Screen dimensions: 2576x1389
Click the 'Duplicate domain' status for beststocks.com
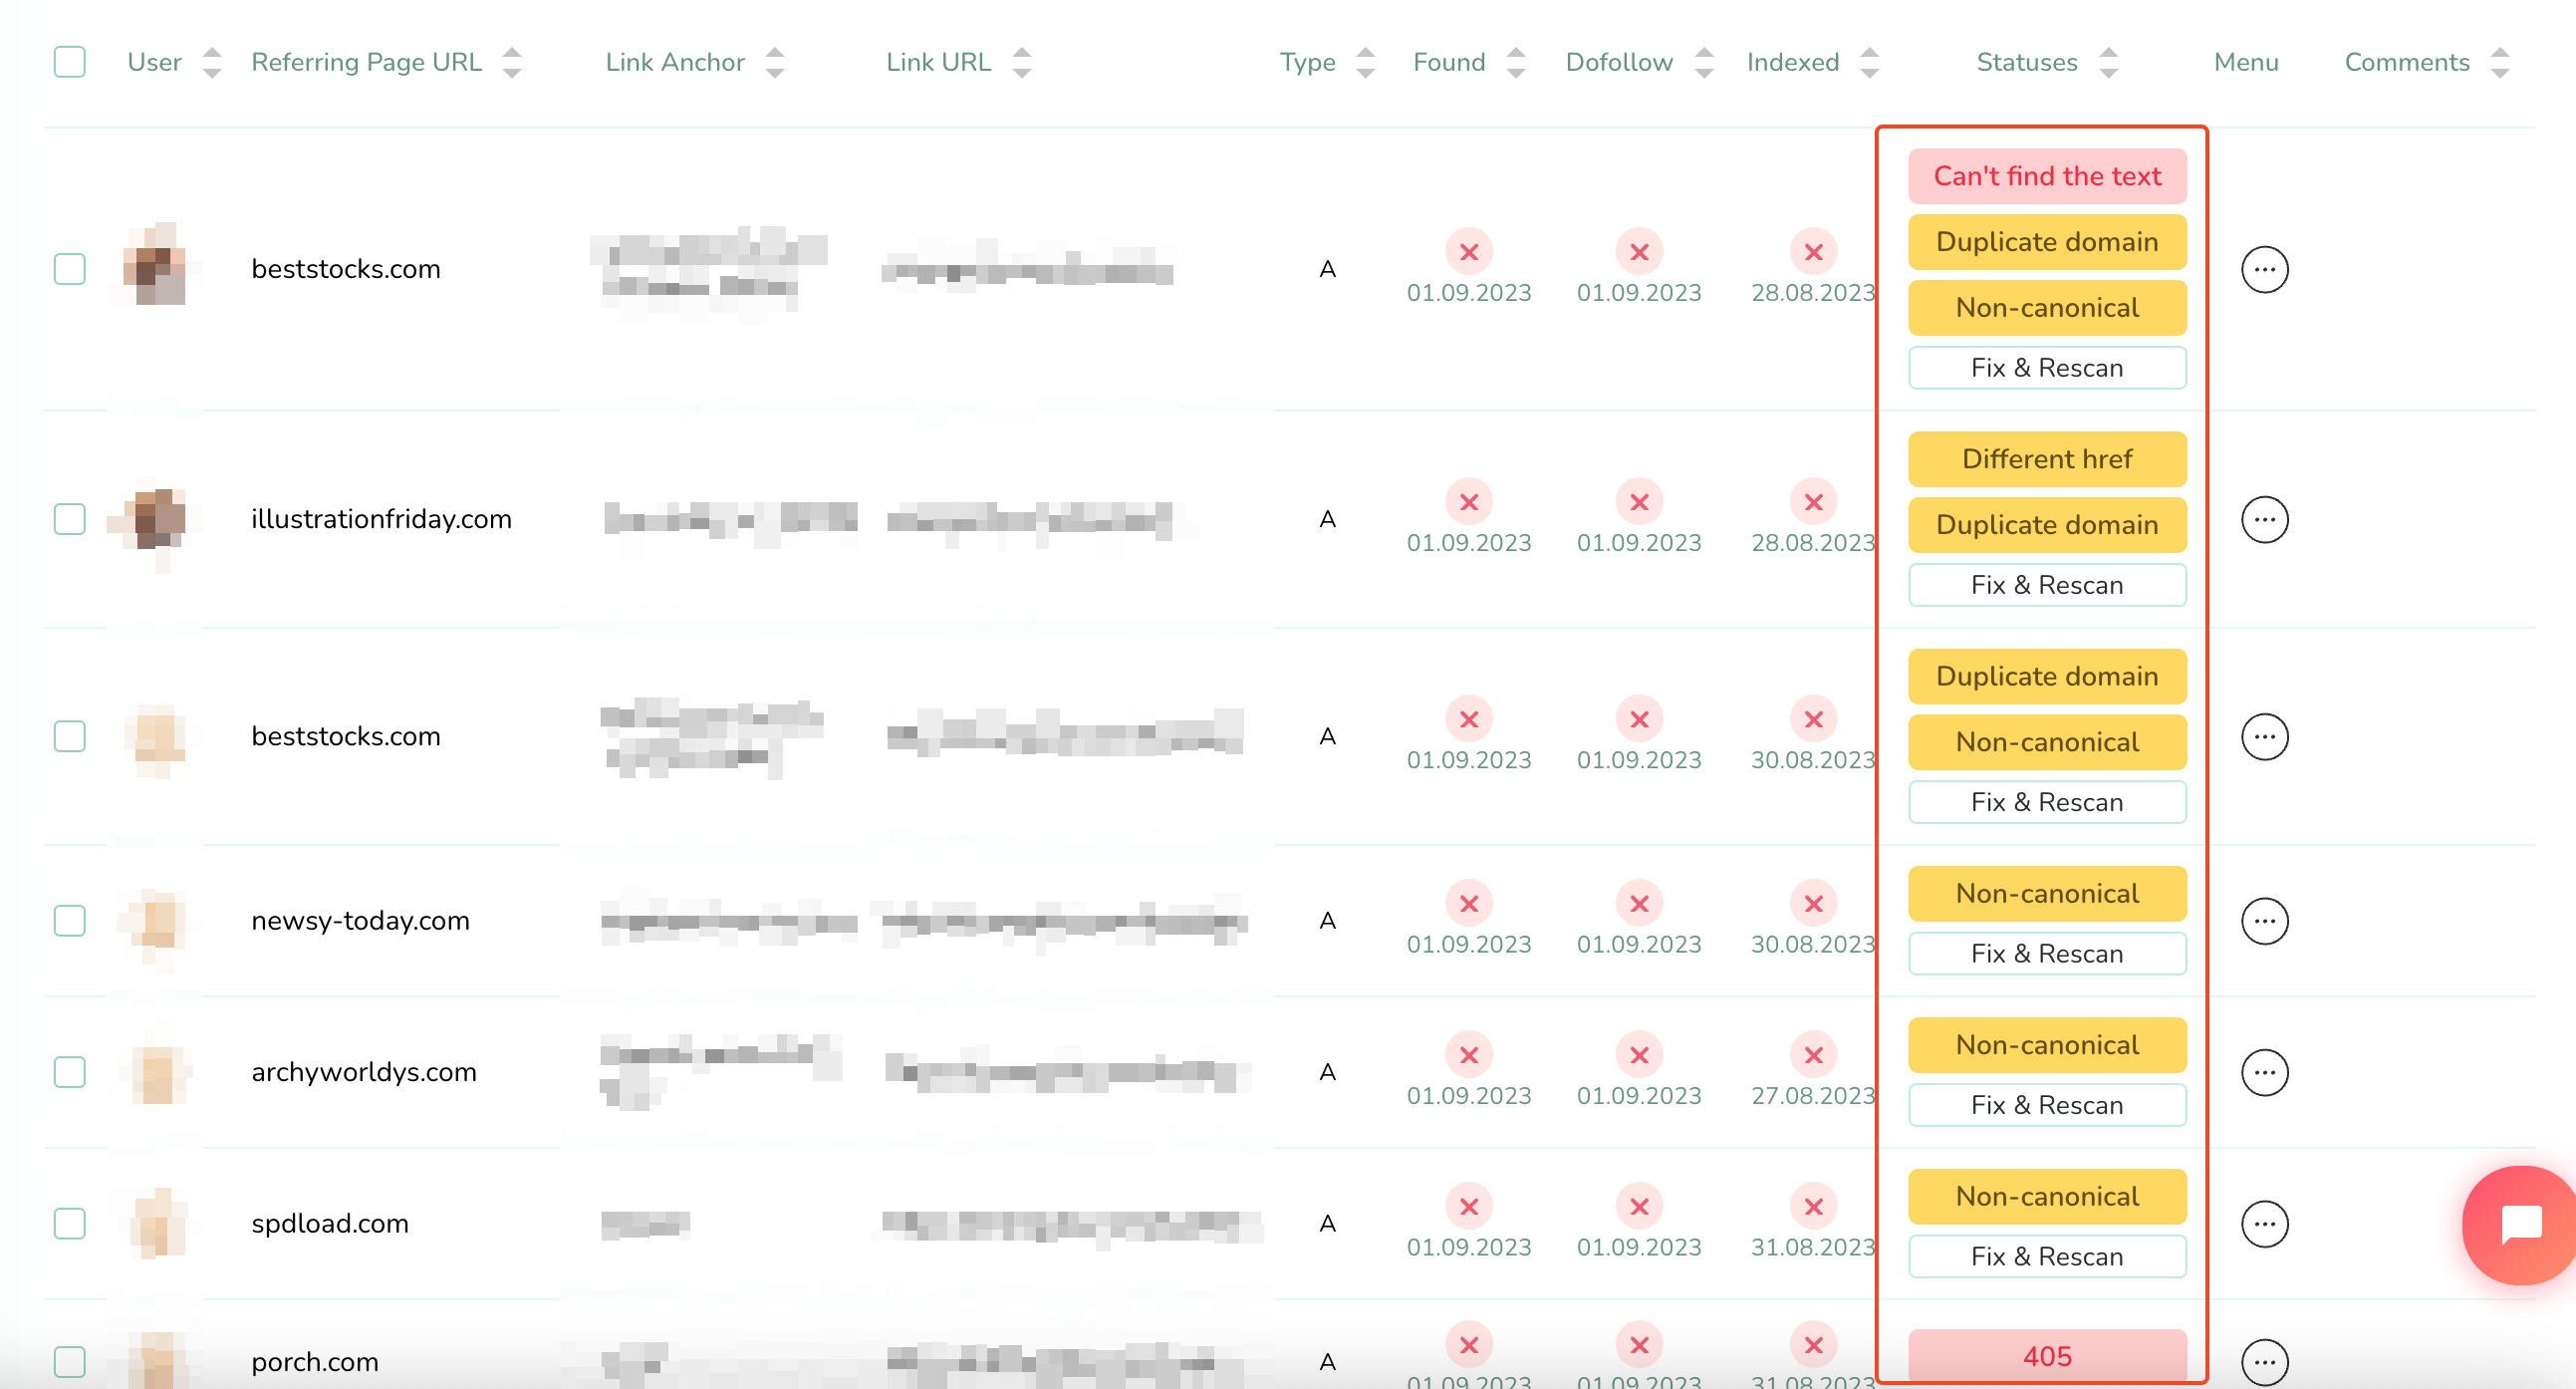(x=2046, y=241)
